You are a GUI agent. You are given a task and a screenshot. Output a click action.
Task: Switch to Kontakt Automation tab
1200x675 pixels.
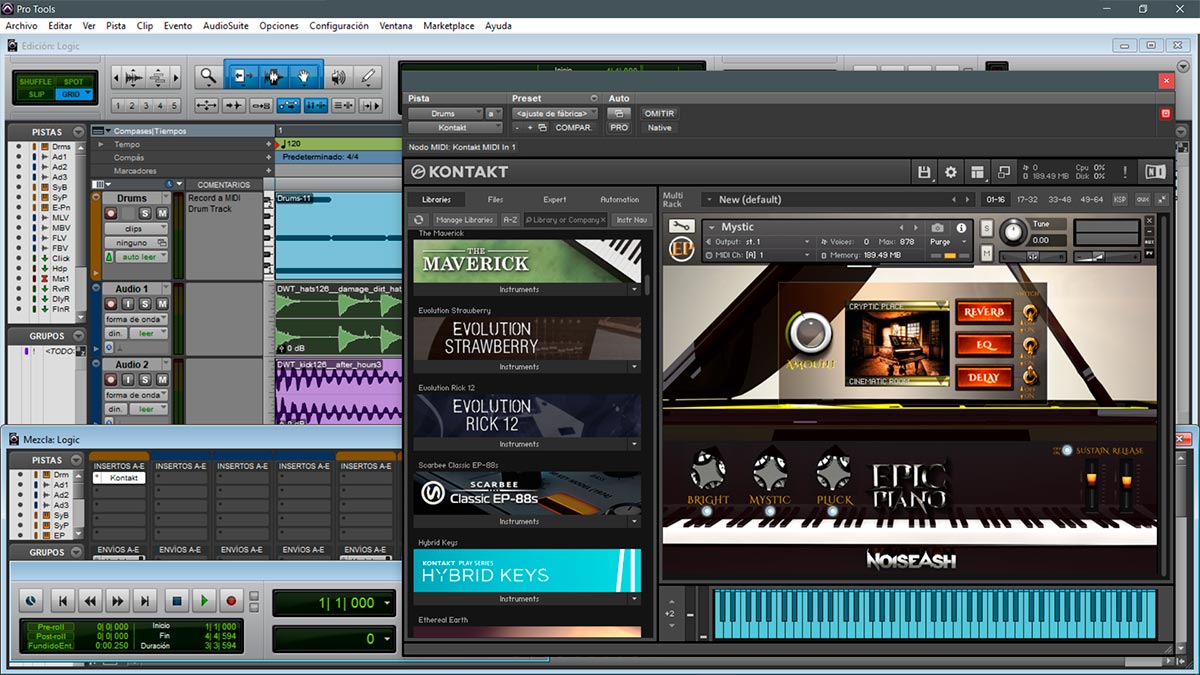click(x=619, y=199)
